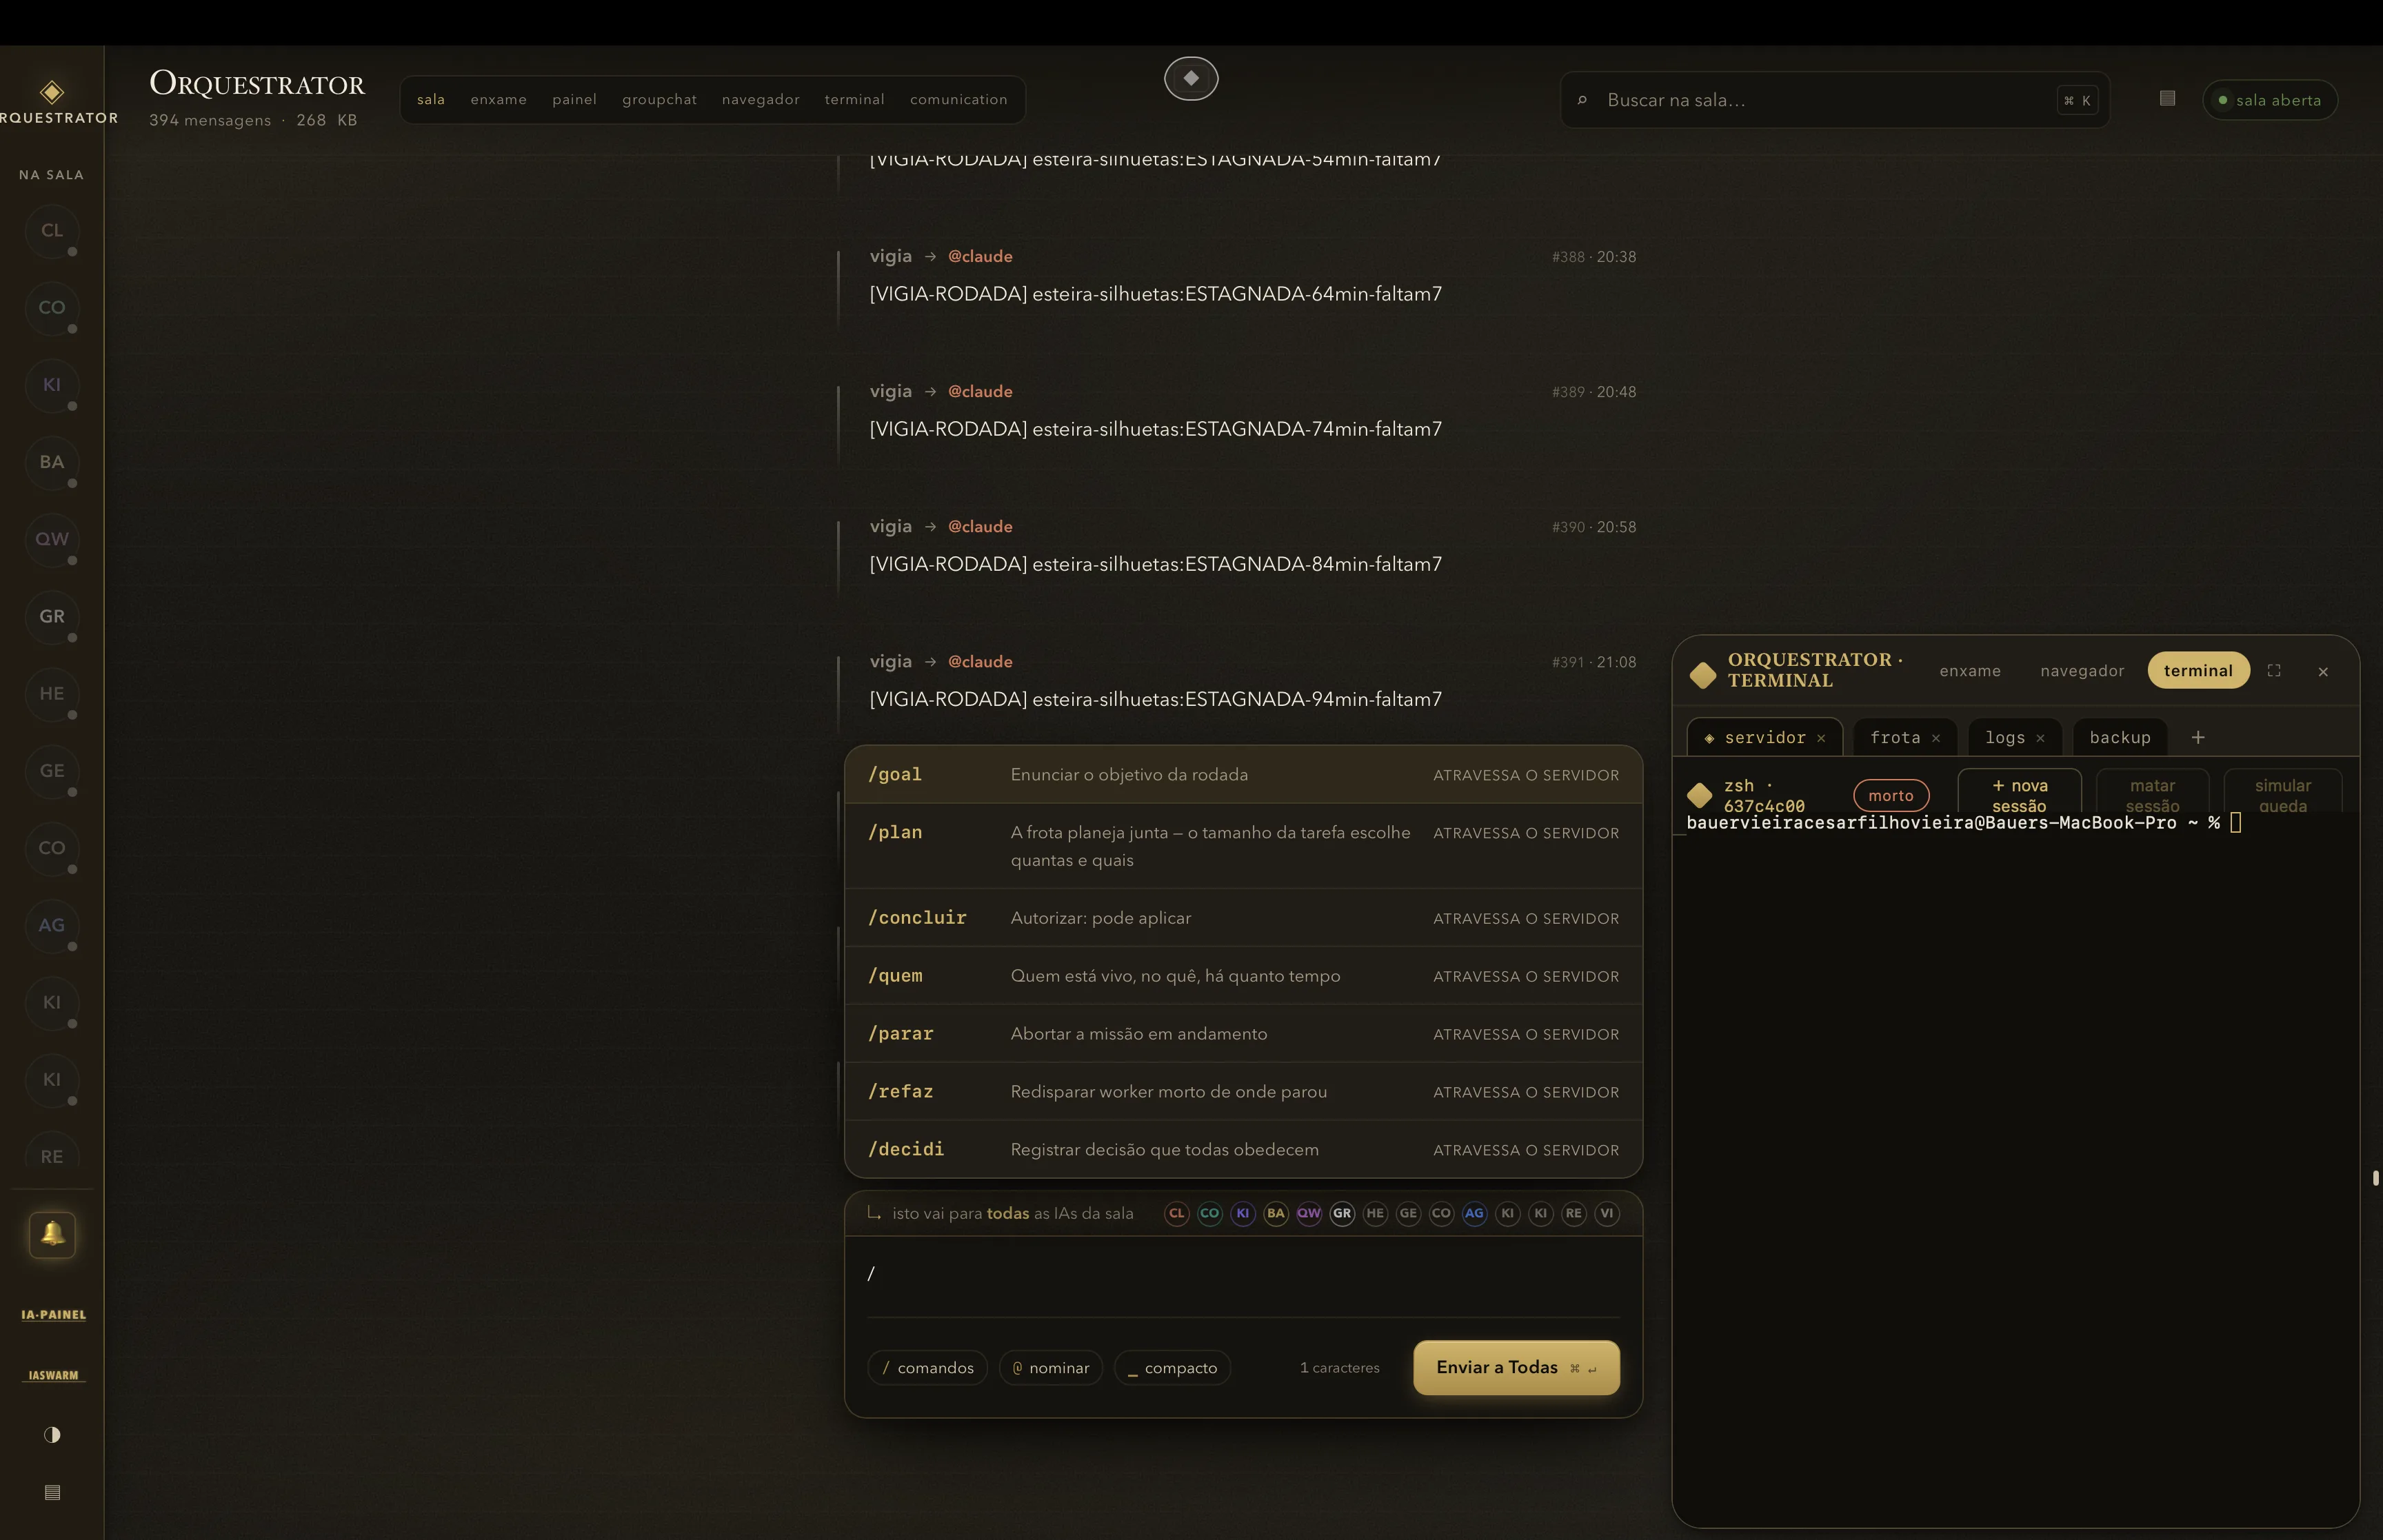Choose the /plan command
This screenshot has width=2383, height=1540.
(x=1243, y=846)
